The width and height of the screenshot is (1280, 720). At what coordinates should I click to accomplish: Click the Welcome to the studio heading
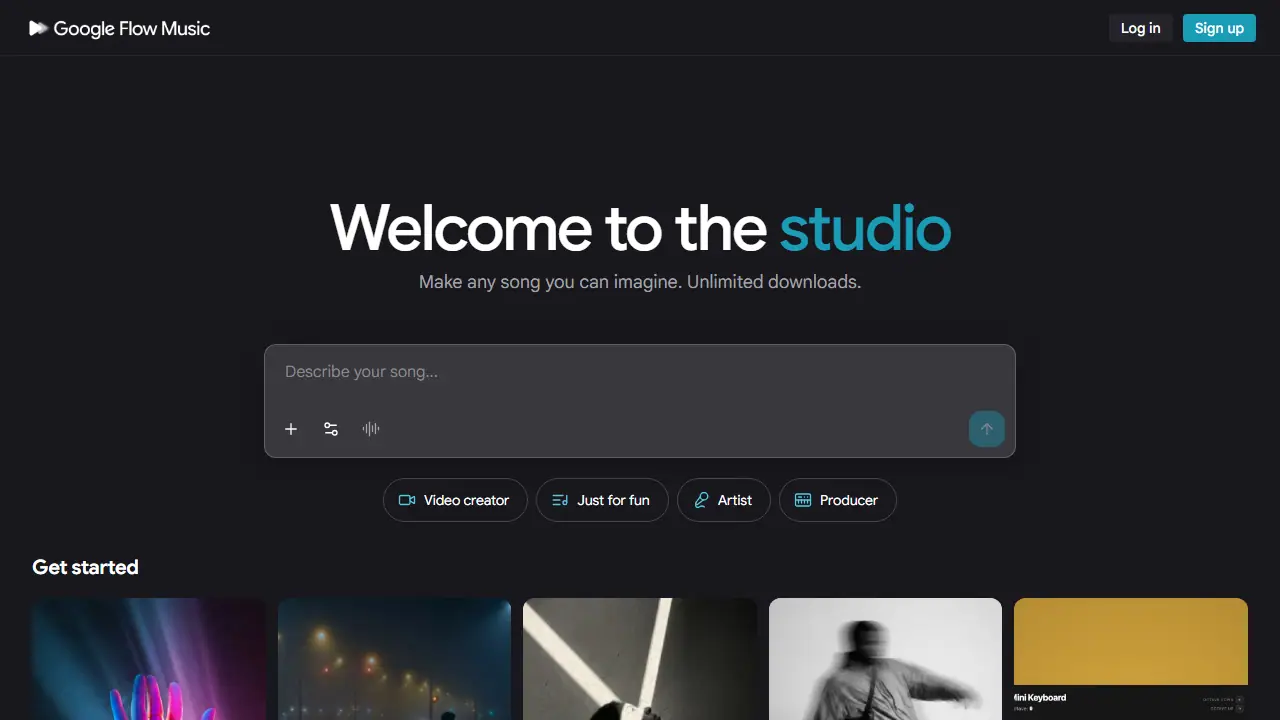point(640,227)
